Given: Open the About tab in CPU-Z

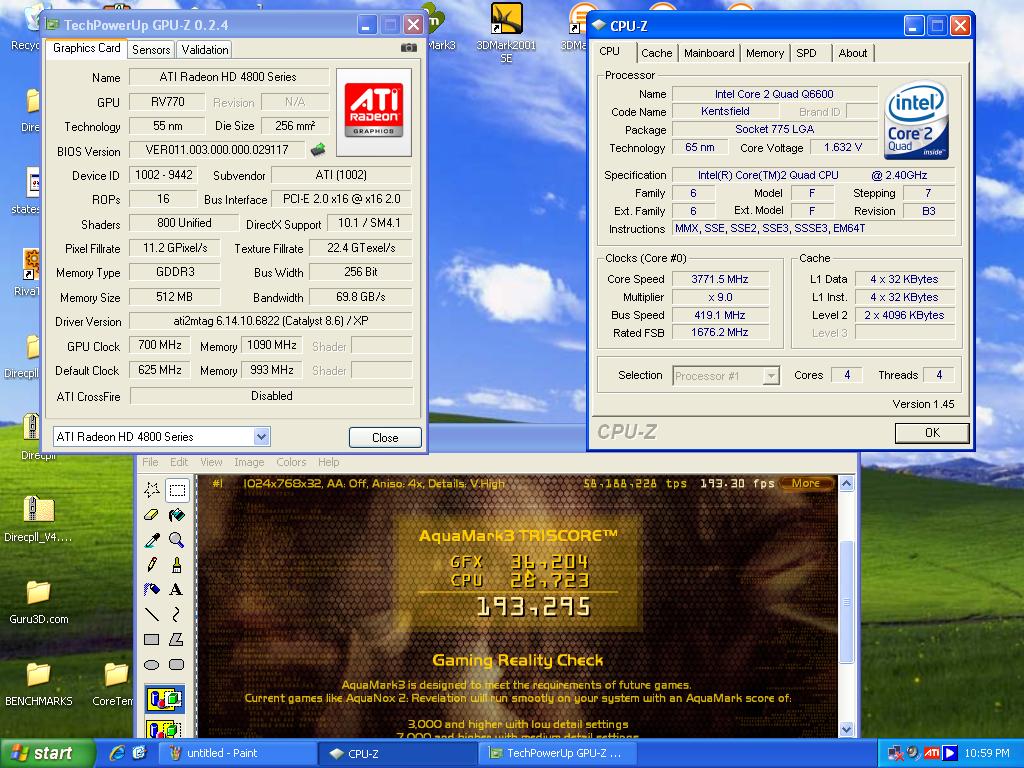Looking at the screenshot, I should 853,53.
